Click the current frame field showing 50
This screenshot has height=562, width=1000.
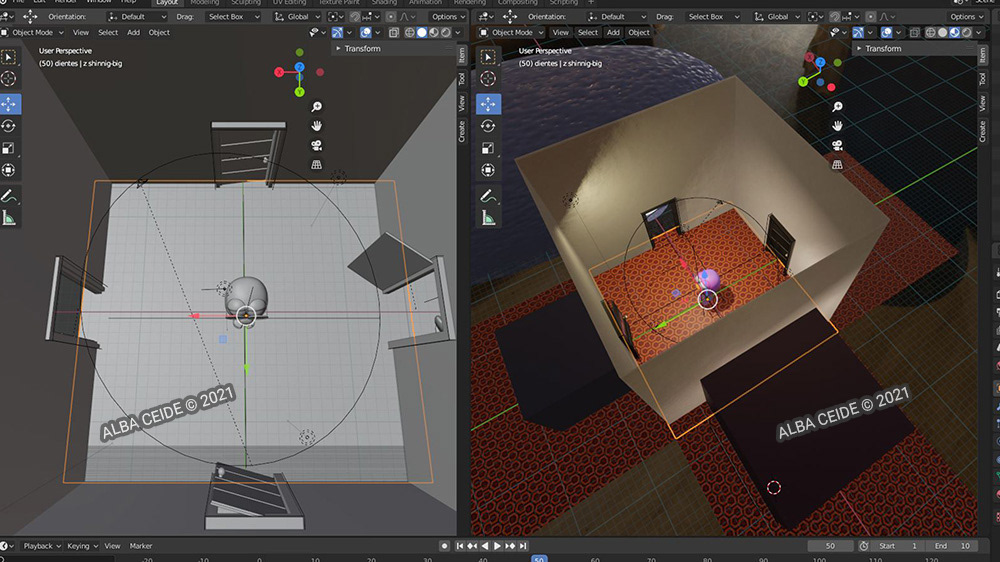[x=830, y=546]
